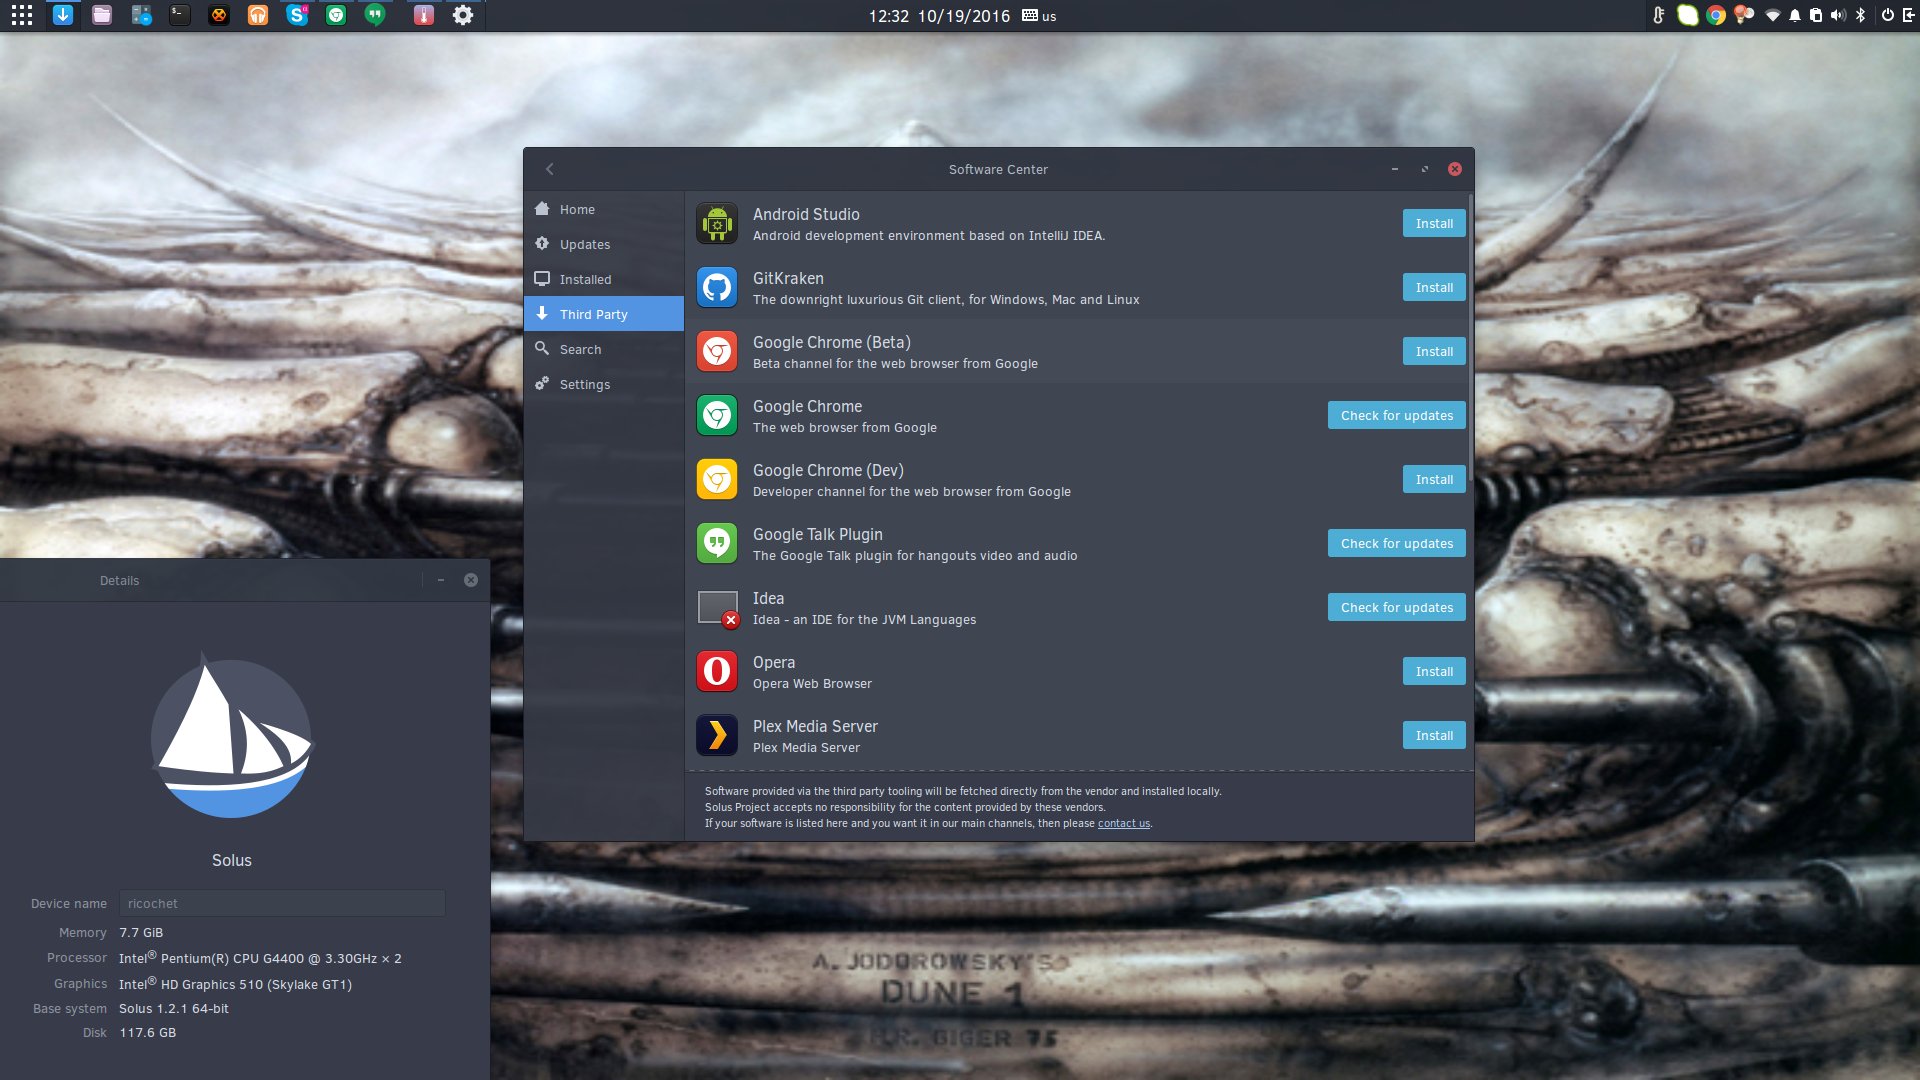Open Skype from the top panel

coord(297,15)
